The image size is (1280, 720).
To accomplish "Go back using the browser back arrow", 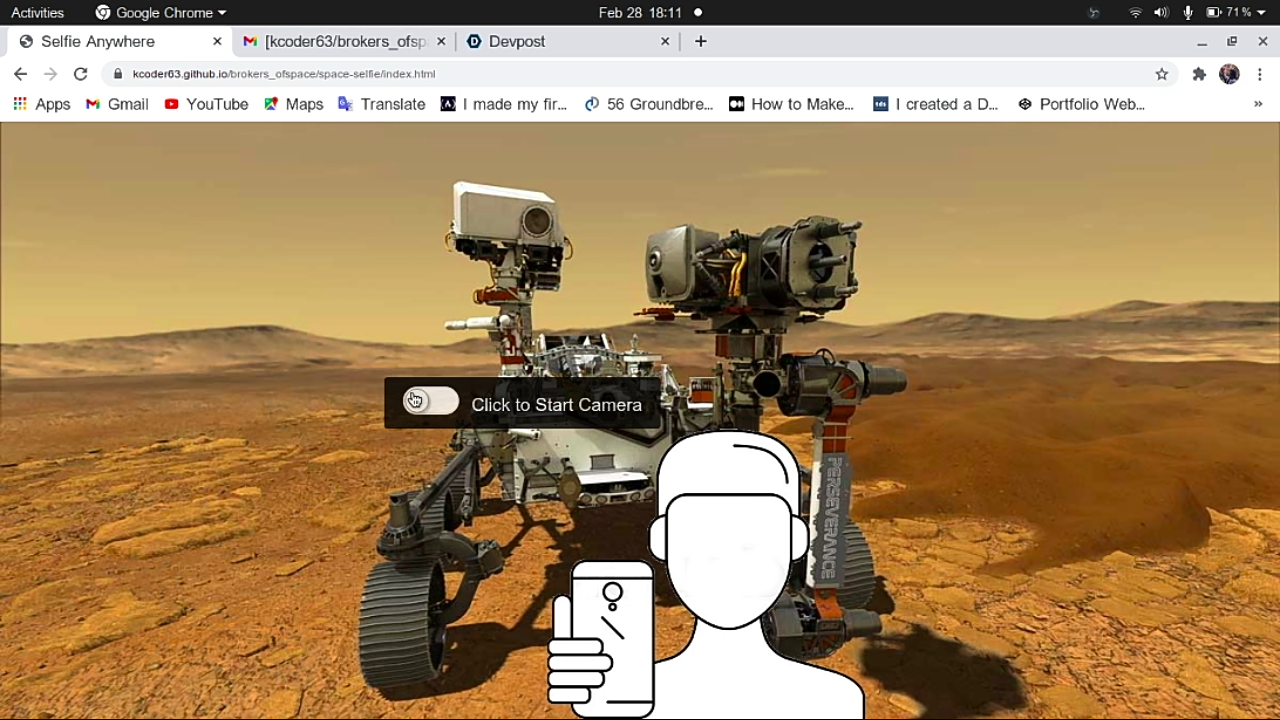I will coord(21,74).
